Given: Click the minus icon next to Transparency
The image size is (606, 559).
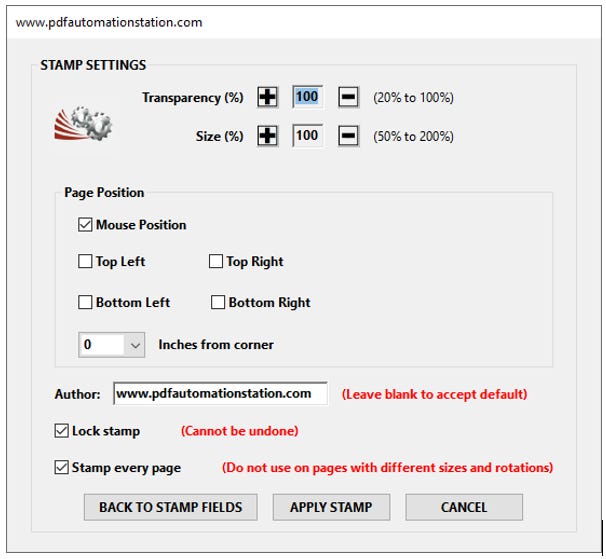Looking at the screenshot, I should click(x=348, y=97).
